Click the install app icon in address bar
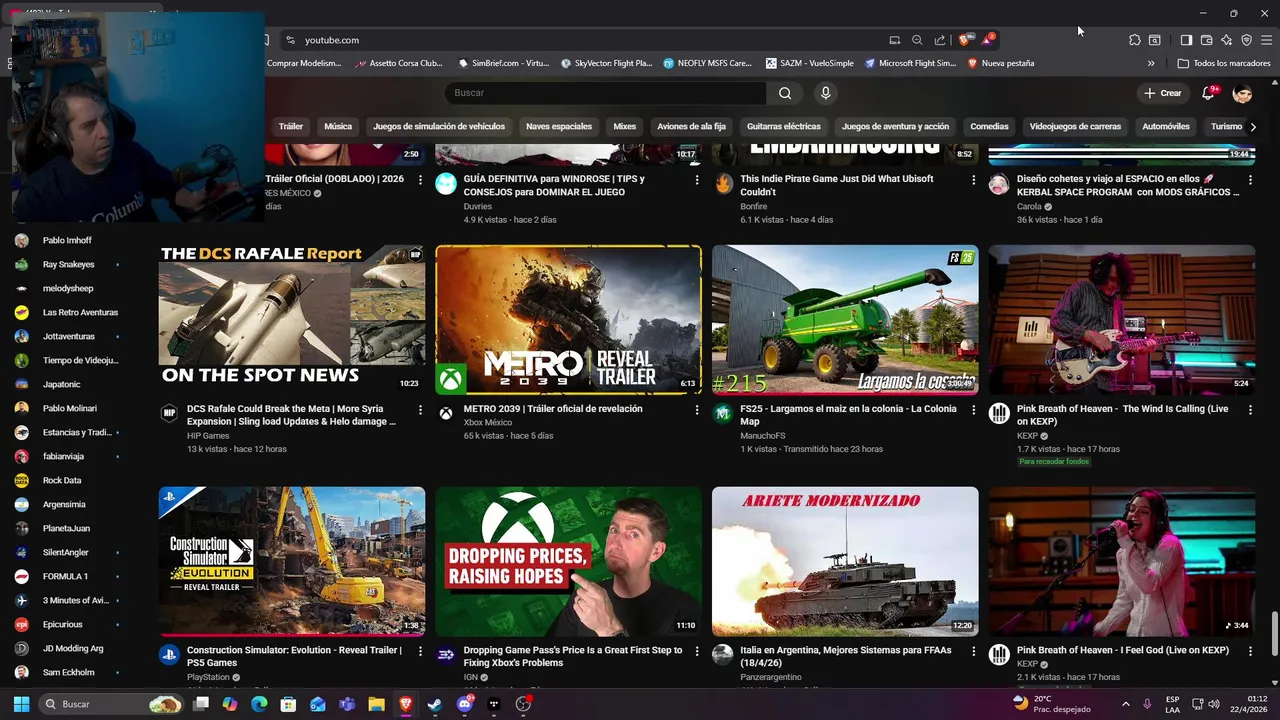 pos(894,40)
